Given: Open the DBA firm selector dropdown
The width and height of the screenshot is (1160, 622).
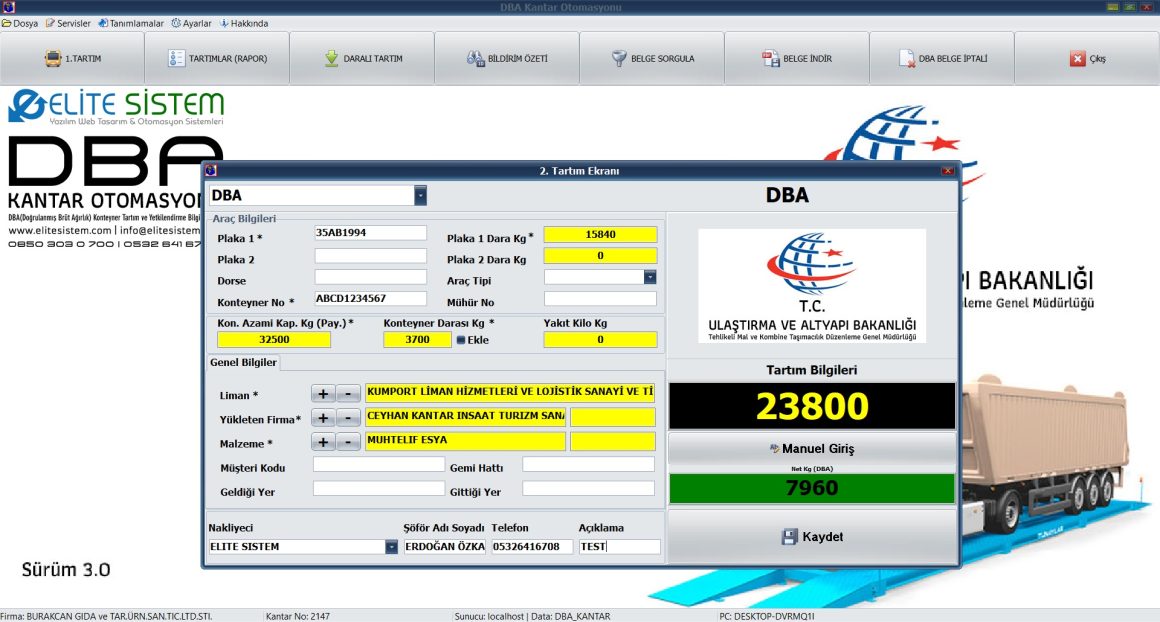Looking at the screenshot, I should click(420, 194).
